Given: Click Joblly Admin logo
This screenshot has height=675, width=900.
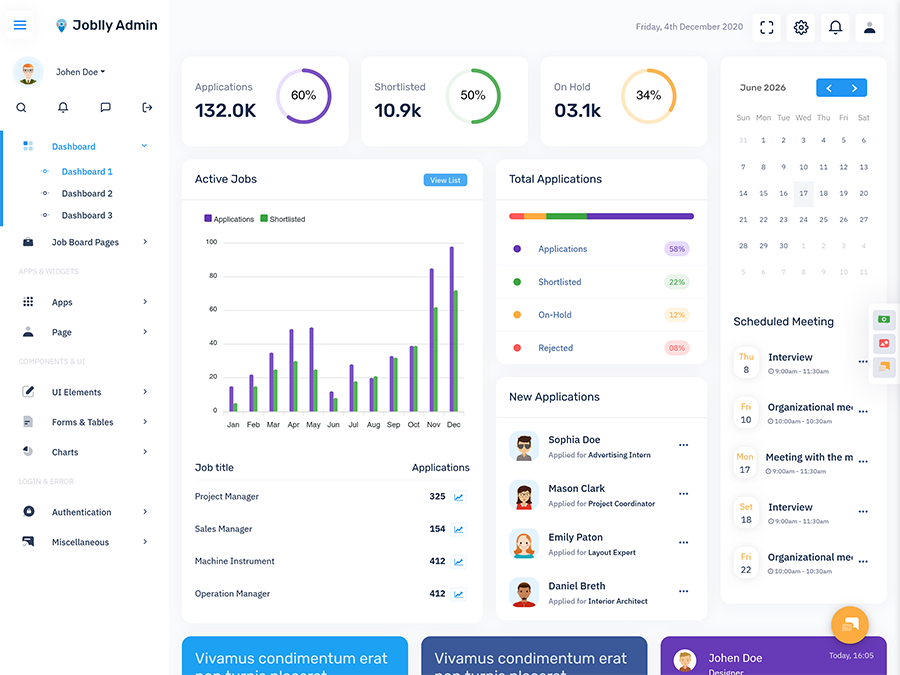Looking at the screenshot, I should (107, 25).
